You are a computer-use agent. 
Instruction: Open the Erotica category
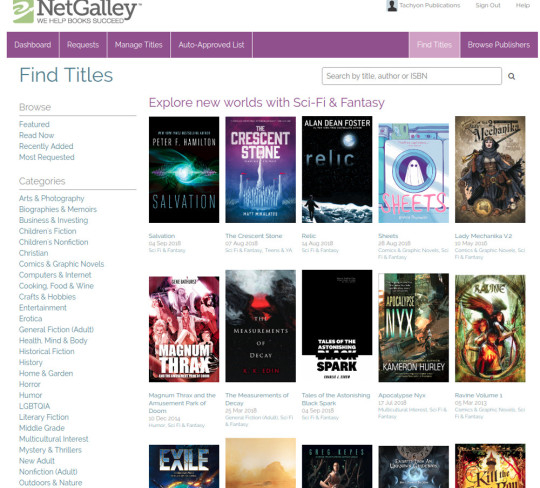30,319
